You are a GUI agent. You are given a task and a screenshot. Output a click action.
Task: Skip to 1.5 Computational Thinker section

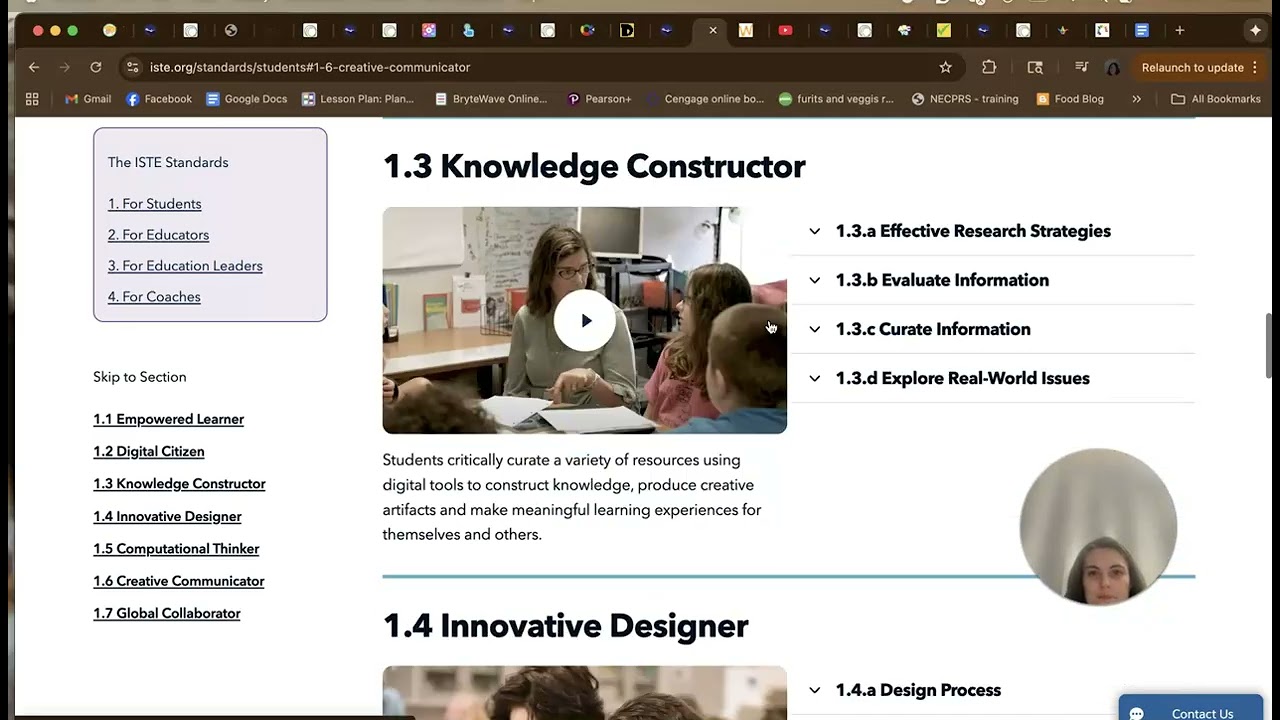(176, 549)
